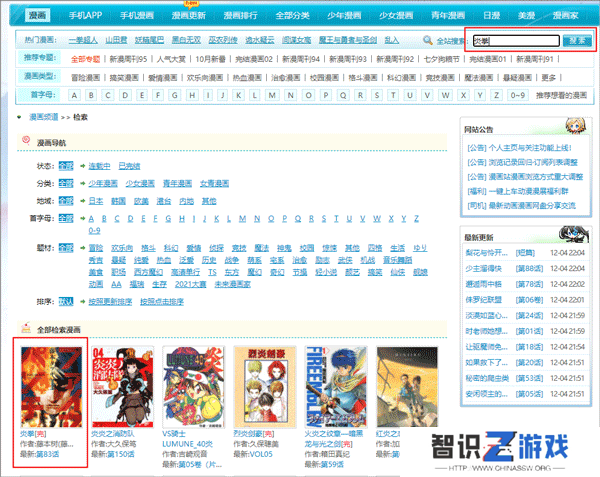The image size is (600, 477).
Task: Open the FIRE EMBLEM 火炎之纹章 cover thumbnail
Action: click(x=336, y=387)
